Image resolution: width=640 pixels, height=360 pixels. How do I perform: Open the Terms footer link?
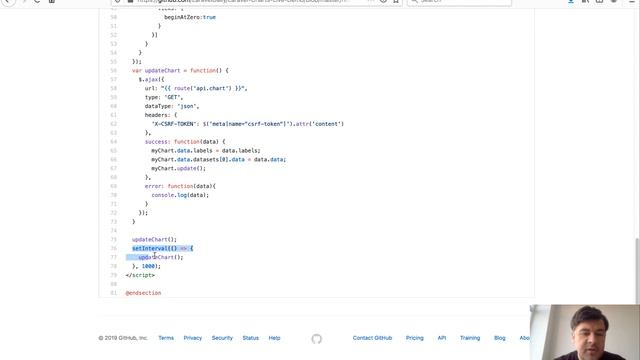(x=166, y=338)
